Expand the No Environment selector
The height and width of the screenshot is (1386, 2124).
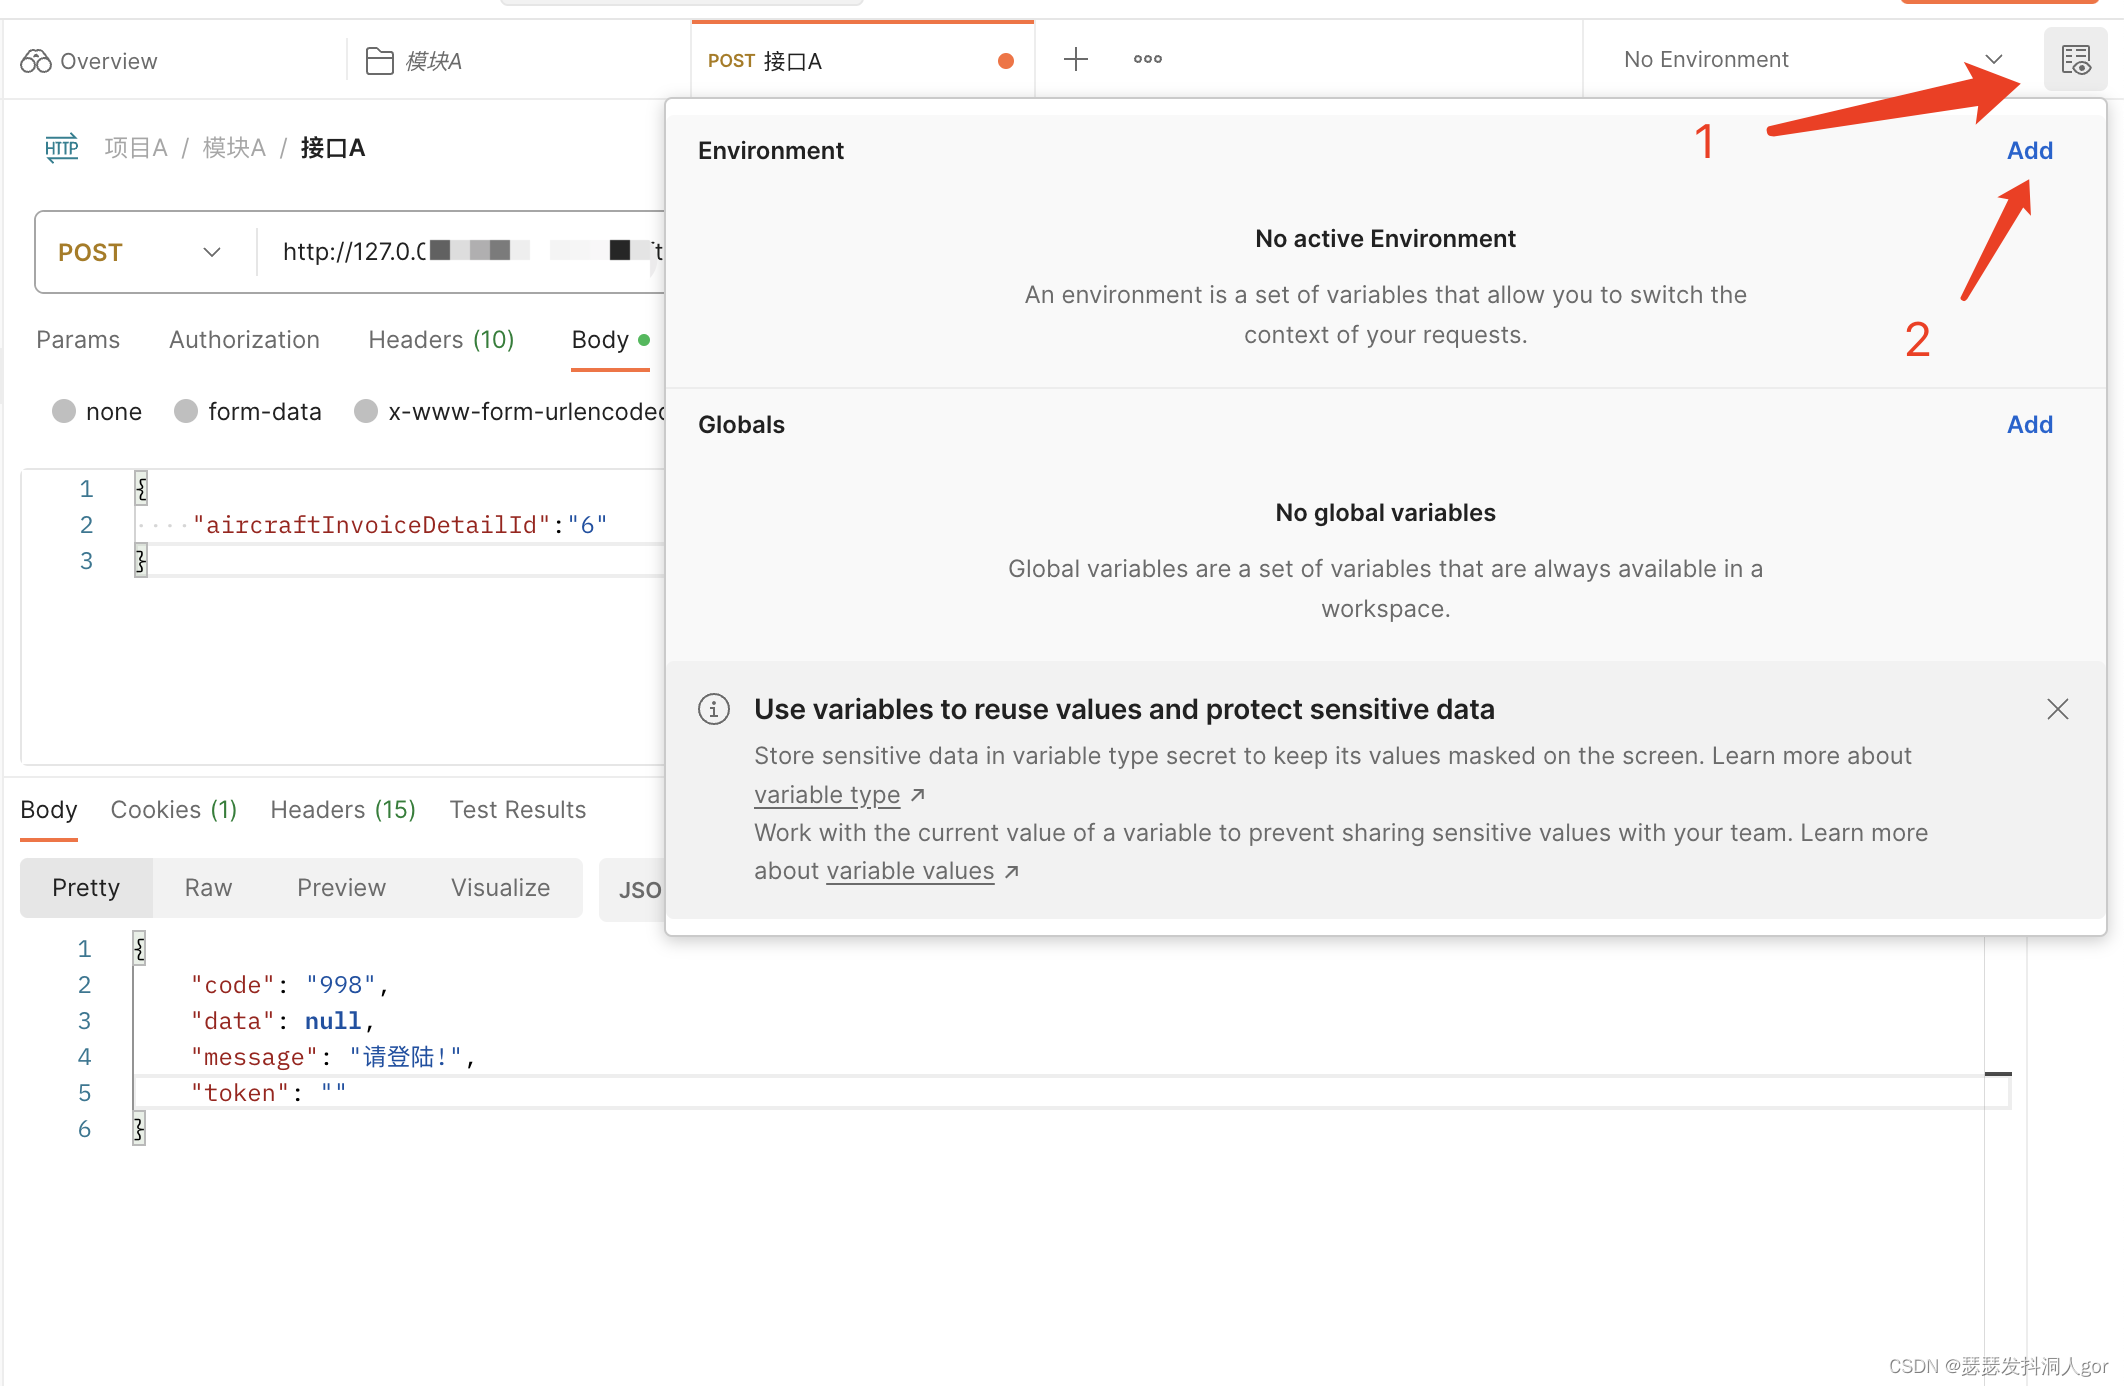click(1814, 60)
